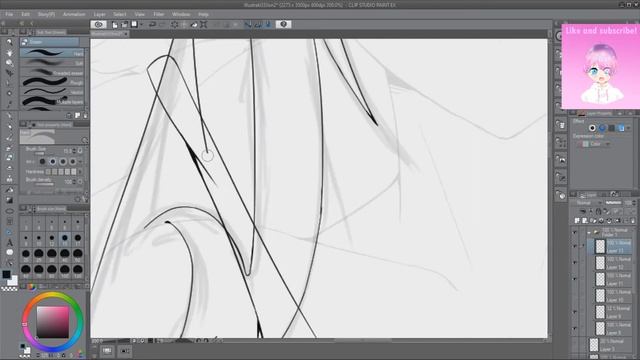Click New Raster Layer icon in layer panel

pos(577,220)
